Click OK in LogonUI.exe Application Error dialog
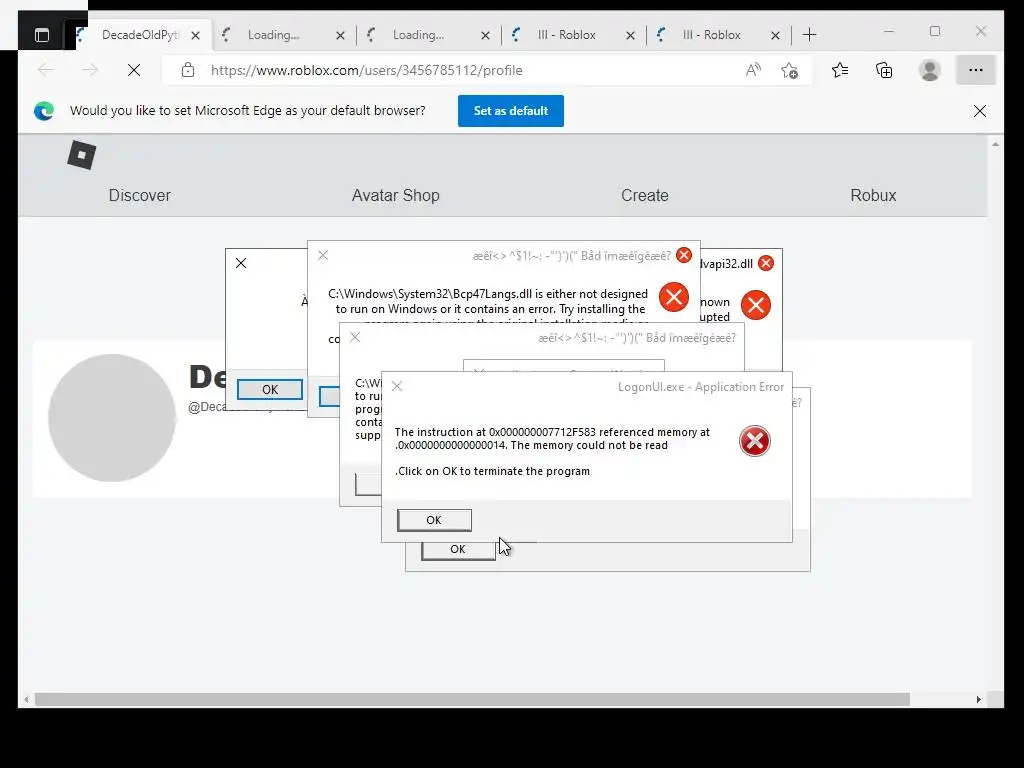This screenshot has width=1024, height=768. [x=434, y=520]
